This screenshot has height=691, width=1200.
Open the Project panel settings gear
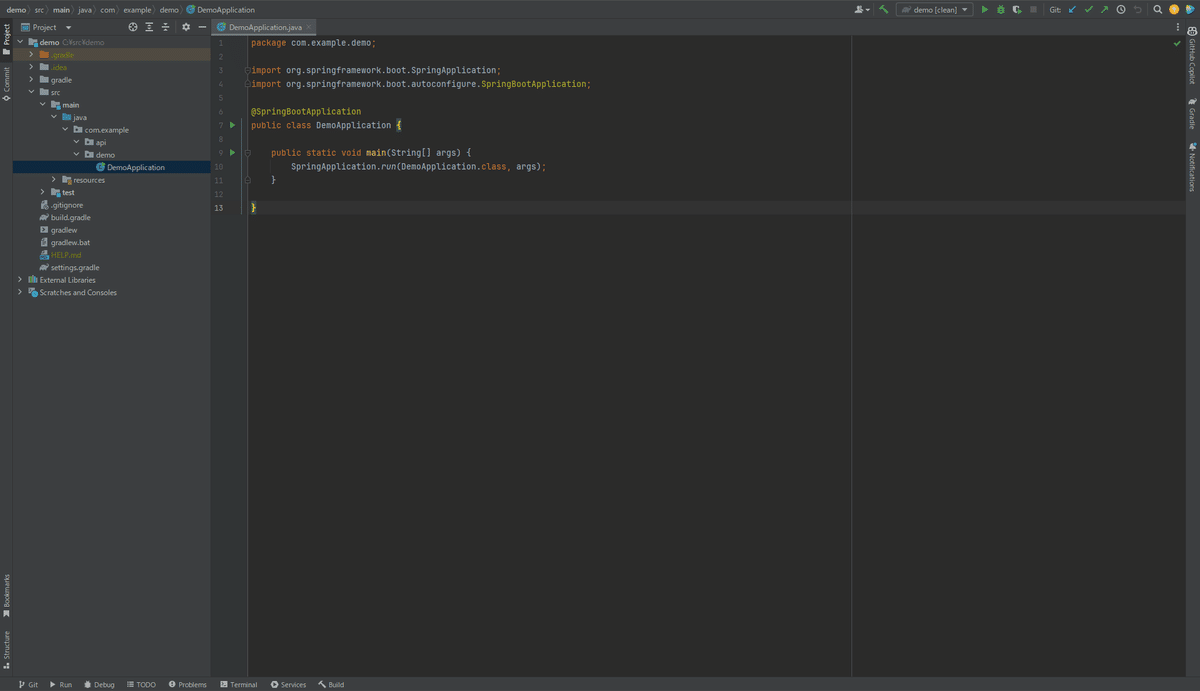coord(186,27)
